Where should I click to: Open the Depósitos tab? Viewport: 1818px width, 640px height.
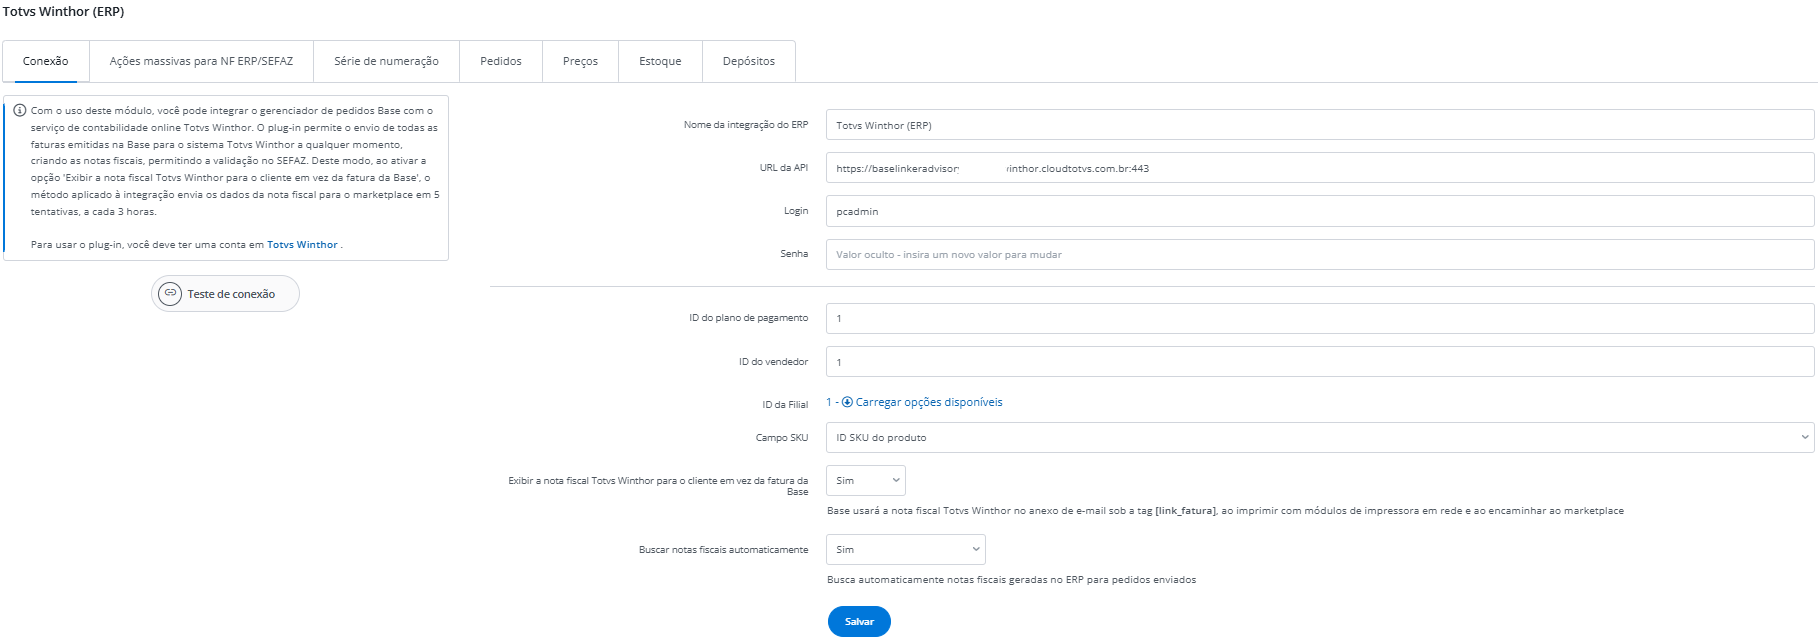point(748,61)
